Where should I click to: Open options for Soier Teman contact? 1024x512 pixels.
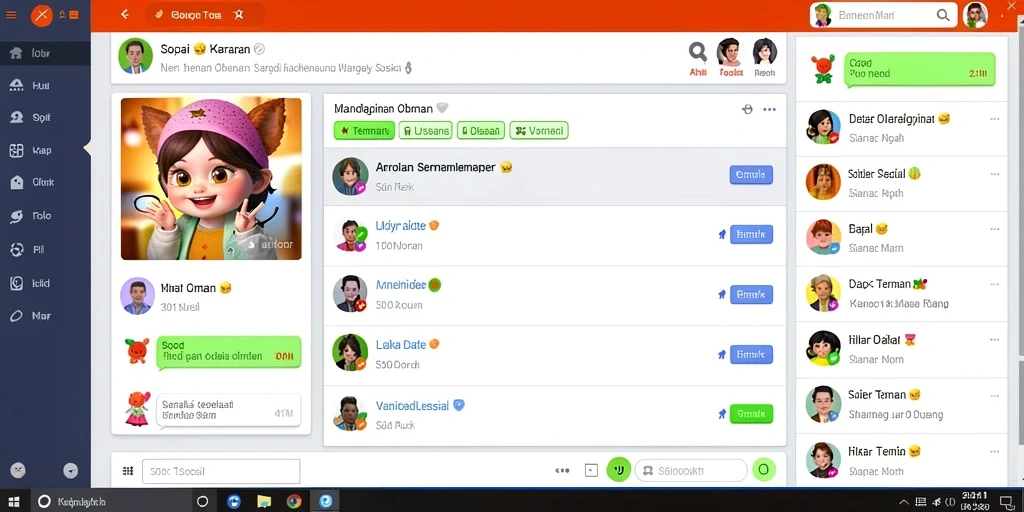click(x=995, y=395)
